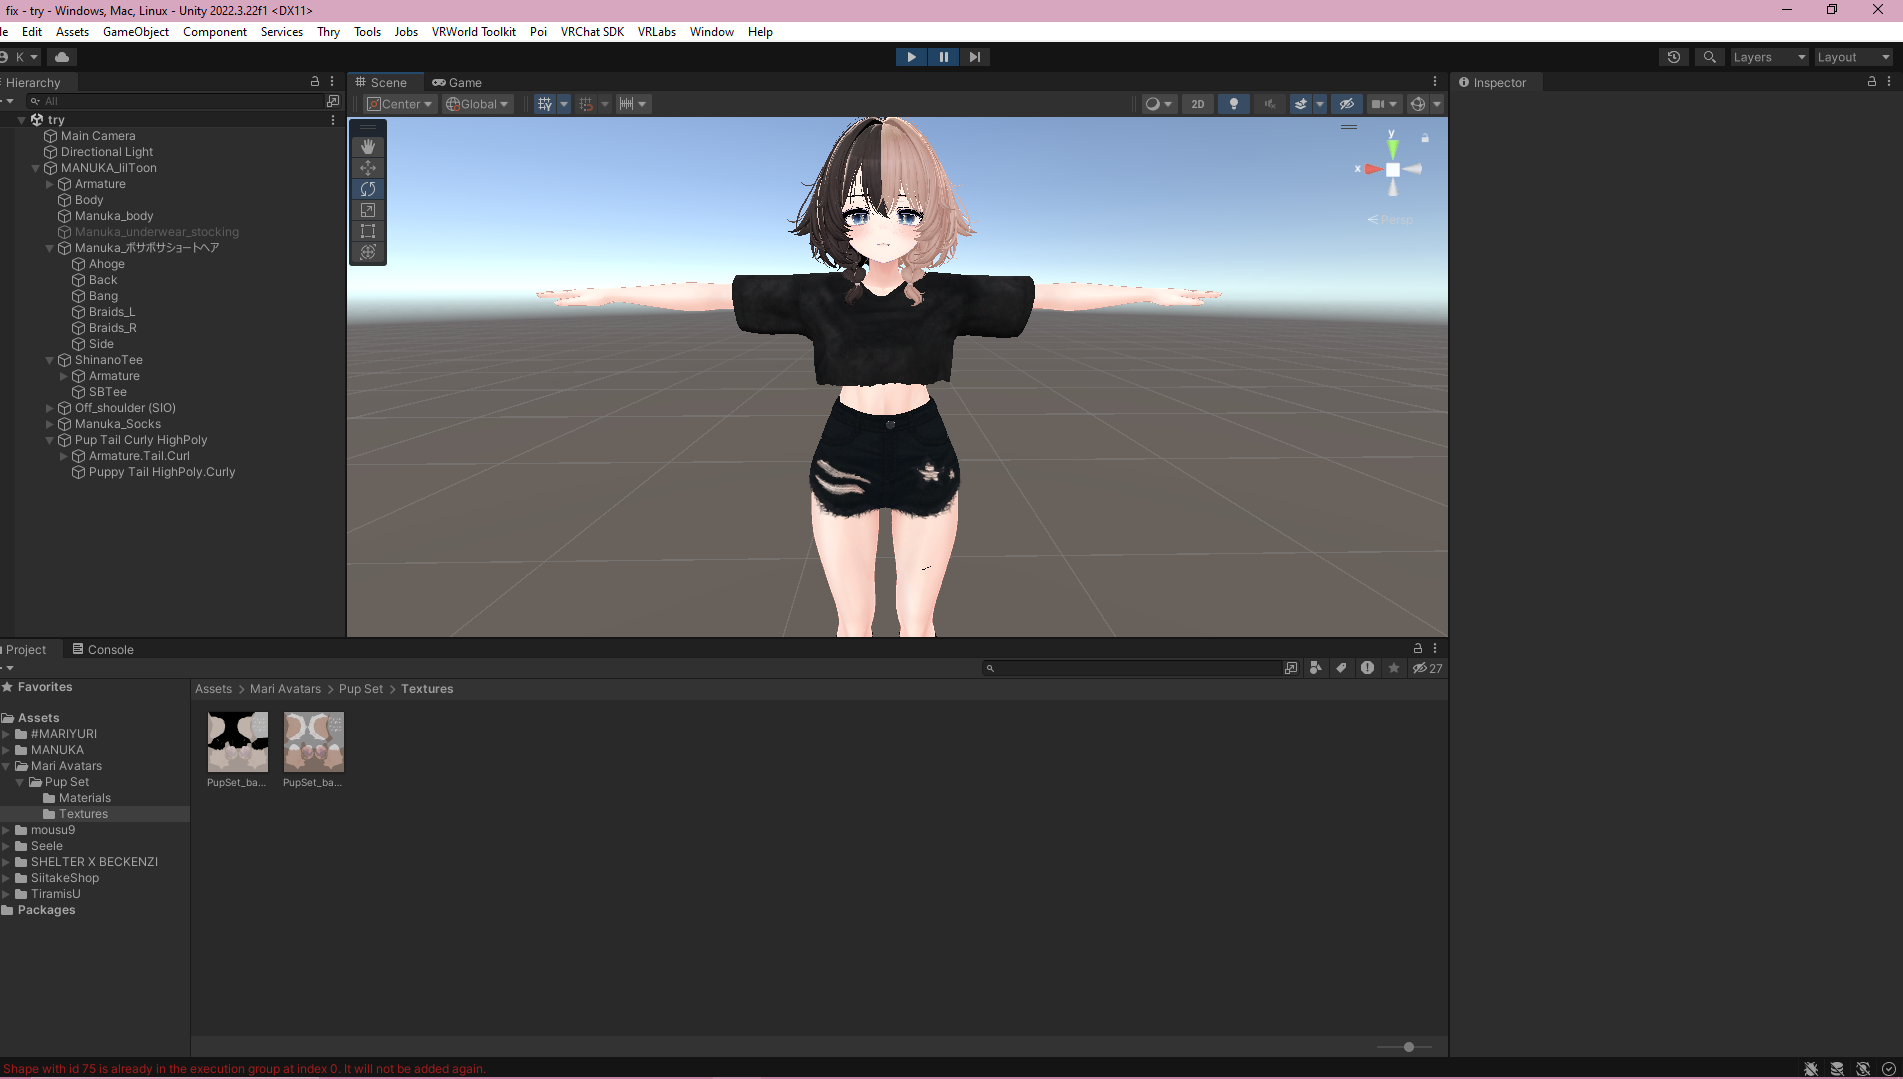Select the Materials folder in Project tree
The height and width of the screenshot is (1079, 1903).
coord(85,798)
